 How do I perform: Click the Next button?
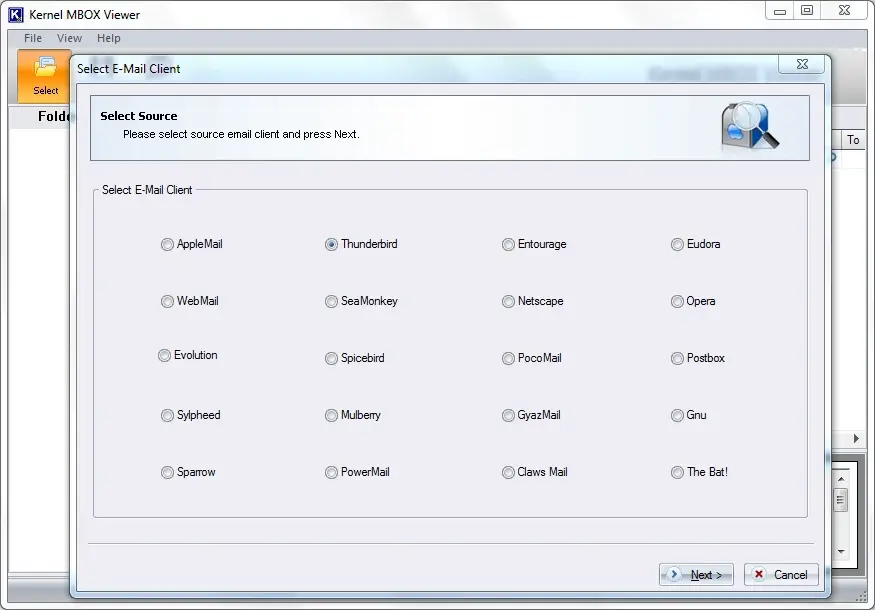(696, 575)
